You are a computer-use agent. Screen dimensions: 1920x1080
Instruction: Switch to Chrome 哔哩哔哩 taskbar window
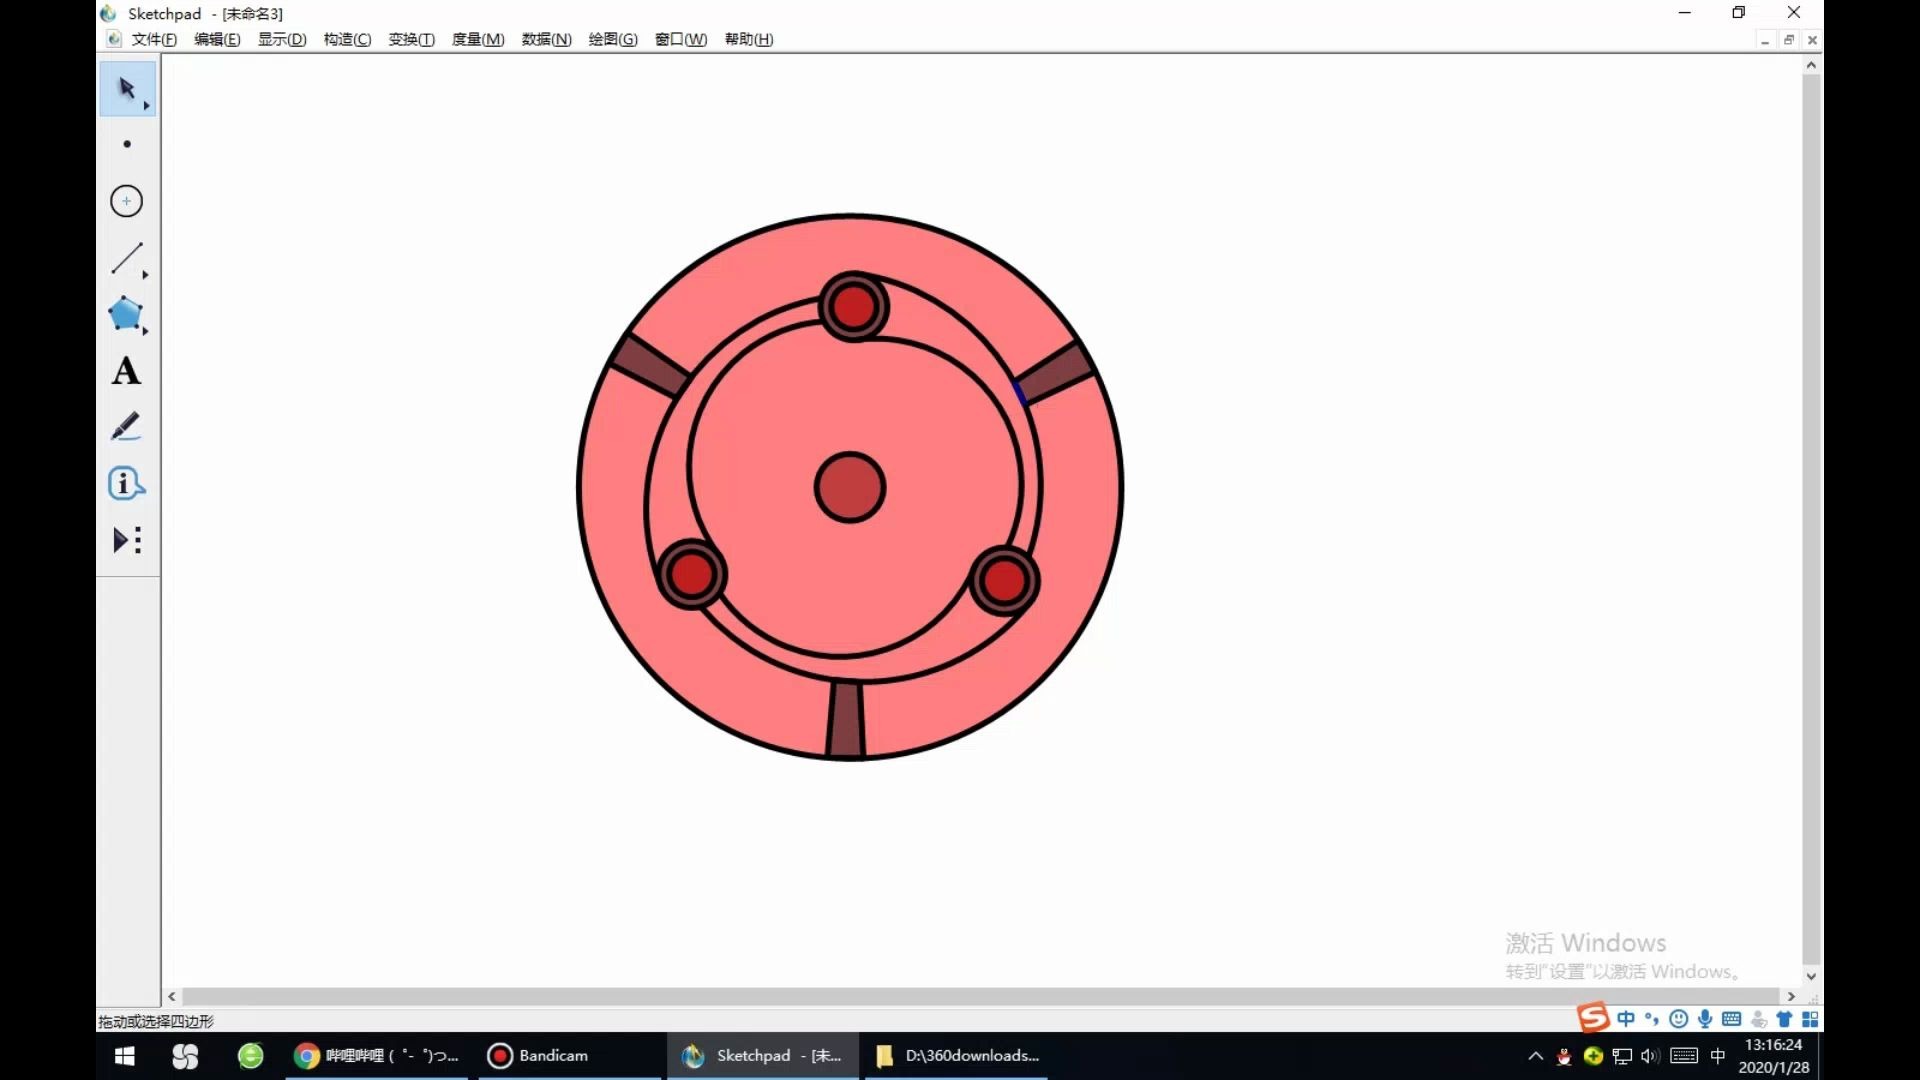pos(377,1056)
